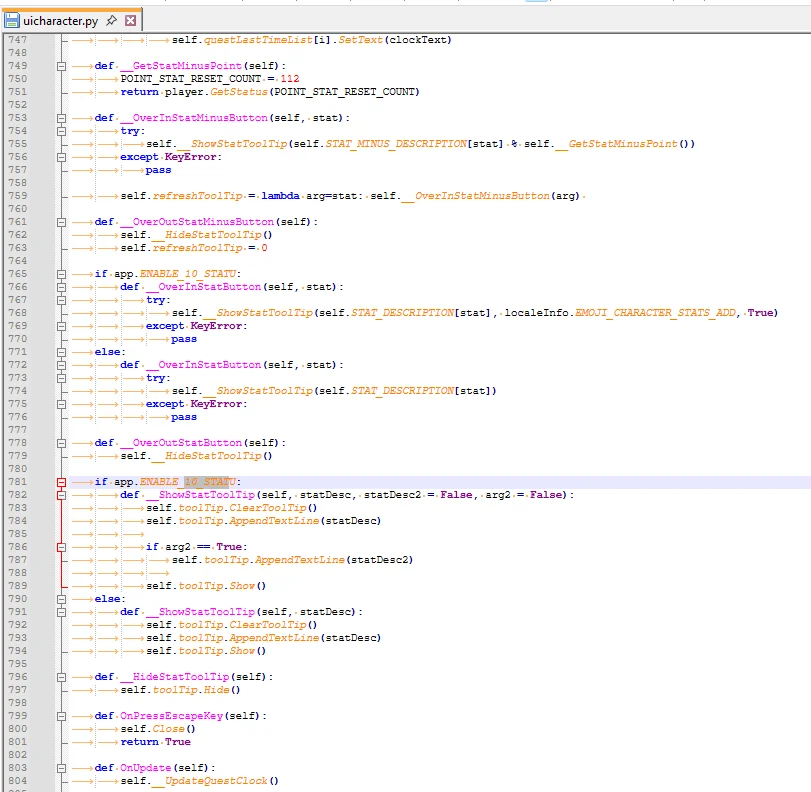This screenshot has width=811, height=792.
Task: Click line number 750 in the margin
Action: click(x=17, y=79)
